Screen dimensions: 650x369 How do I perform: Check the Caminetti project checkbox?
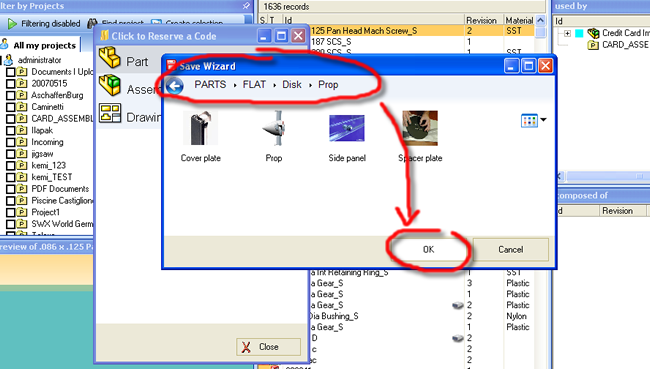(x=11, y=107)
